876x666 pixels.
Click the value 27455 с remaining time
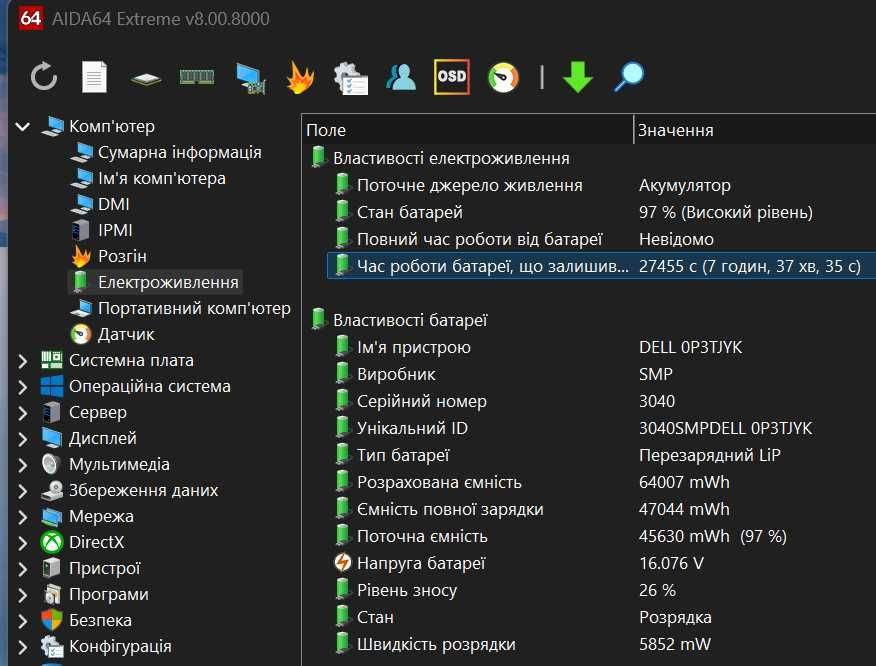tap(749, 266)
